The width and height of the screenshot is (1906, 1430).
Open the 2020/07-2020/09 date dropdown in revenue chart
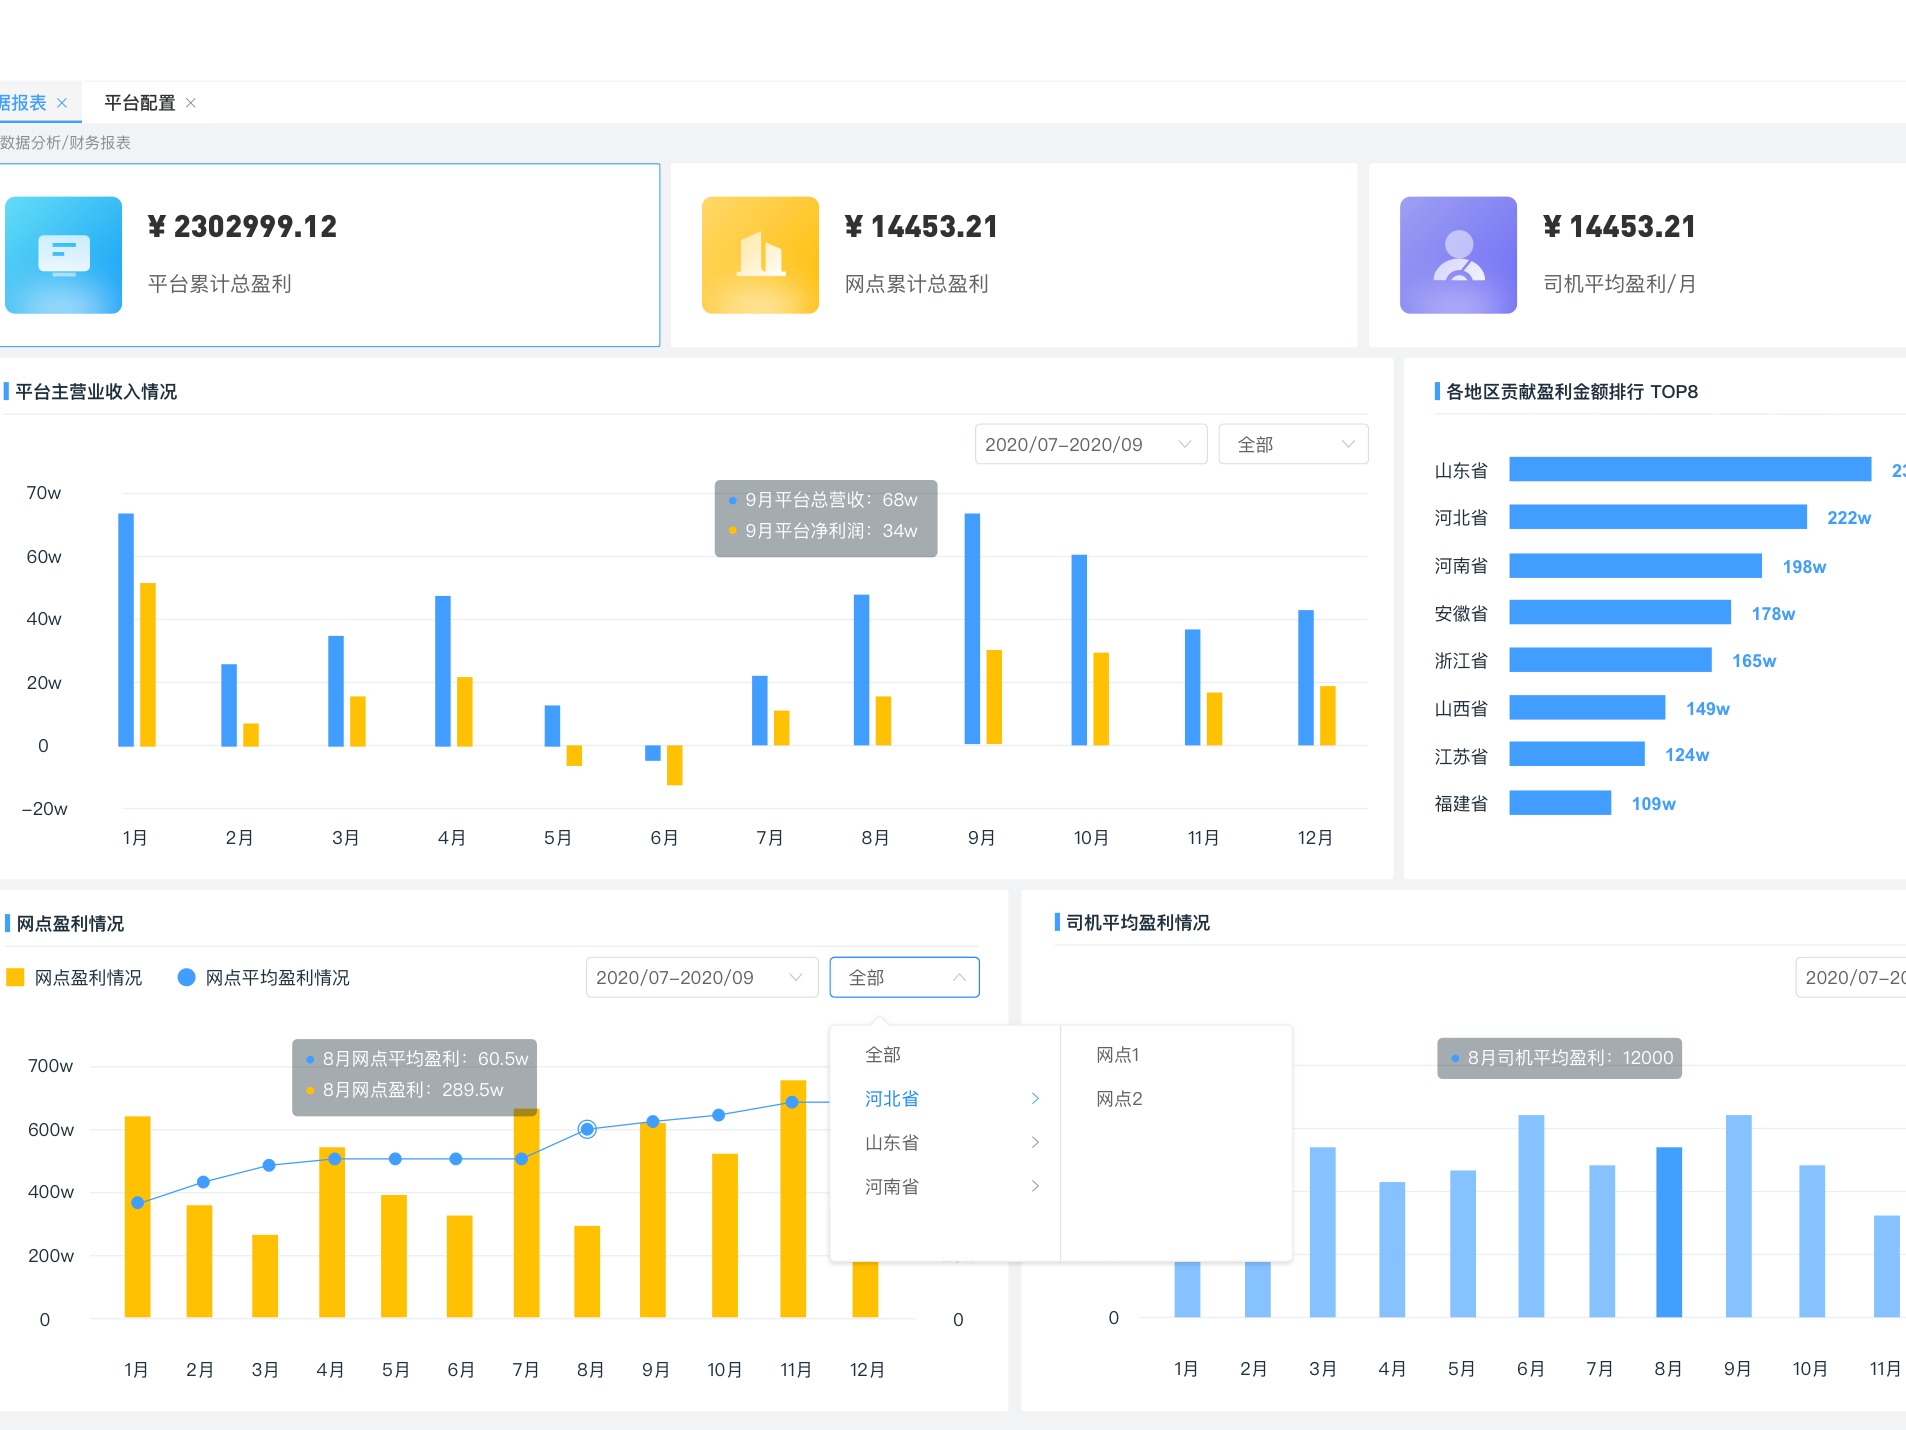coord(1090,444)
